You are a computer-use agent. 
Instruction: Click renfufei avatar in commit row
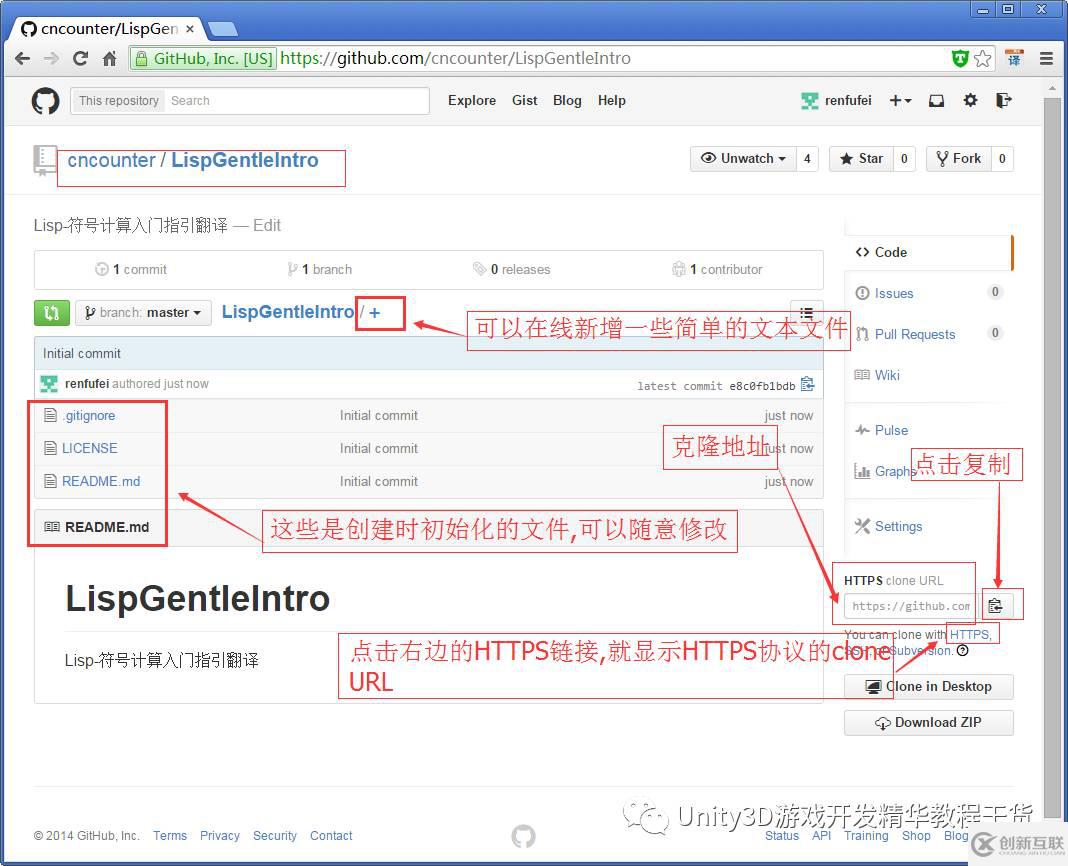point(49,384)
